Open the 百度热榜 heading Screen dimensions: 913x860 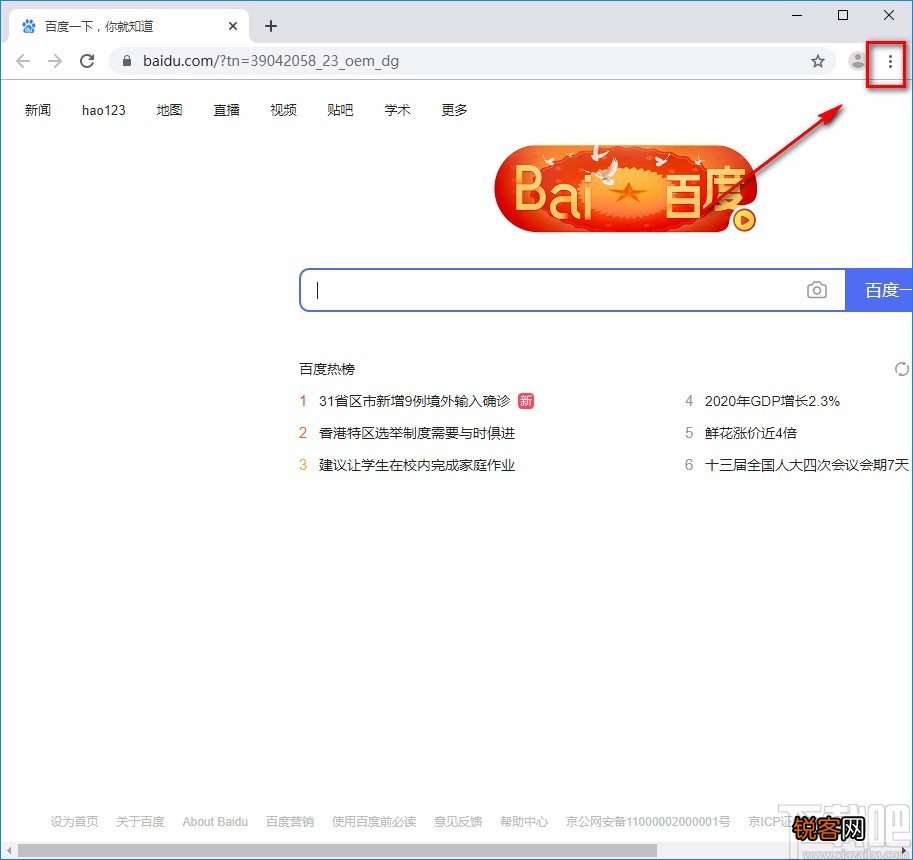(327, 369)
